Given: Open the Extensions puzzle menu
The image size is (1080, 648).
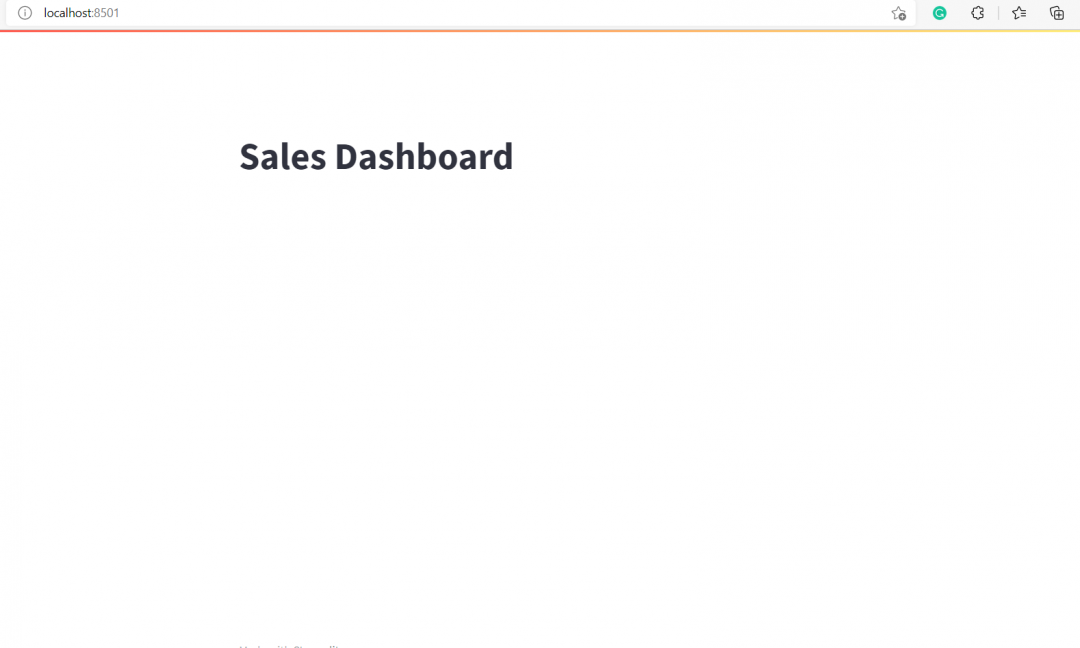Looking at the screenshot, I should 978,13.
